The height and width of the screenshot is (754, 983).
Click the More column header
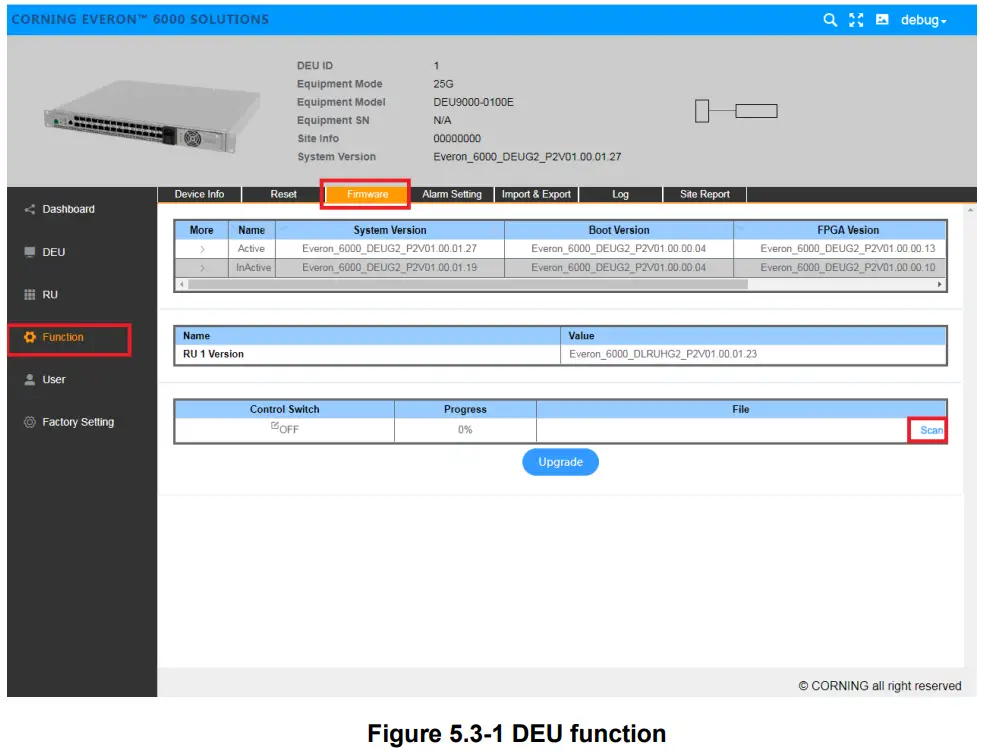(x=201, y=230)
